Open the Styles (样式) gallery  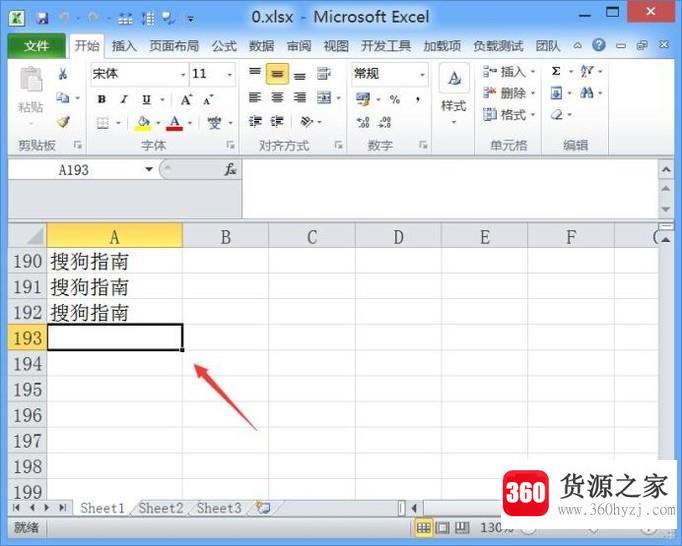(x=454, y=94)
